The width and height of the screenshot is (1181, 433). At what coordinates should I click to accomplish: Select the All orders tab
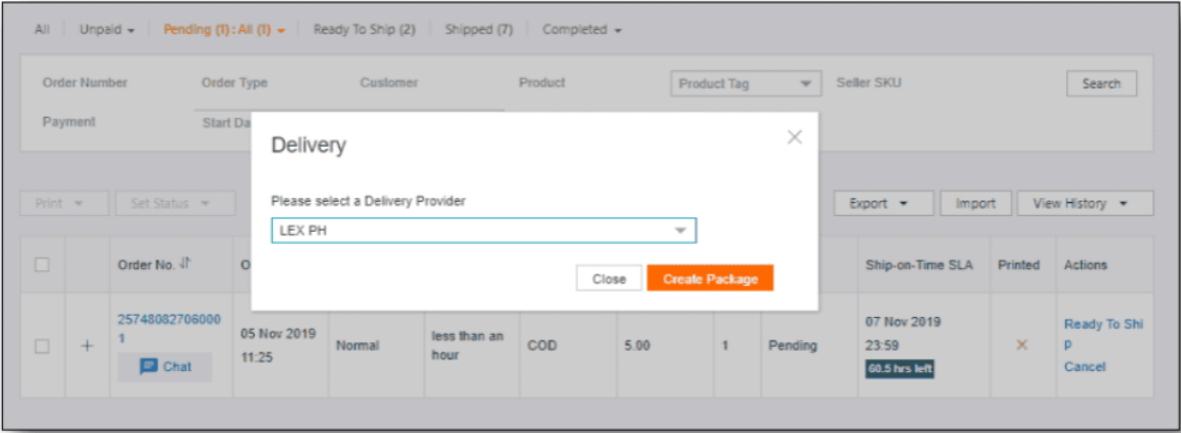42,29
